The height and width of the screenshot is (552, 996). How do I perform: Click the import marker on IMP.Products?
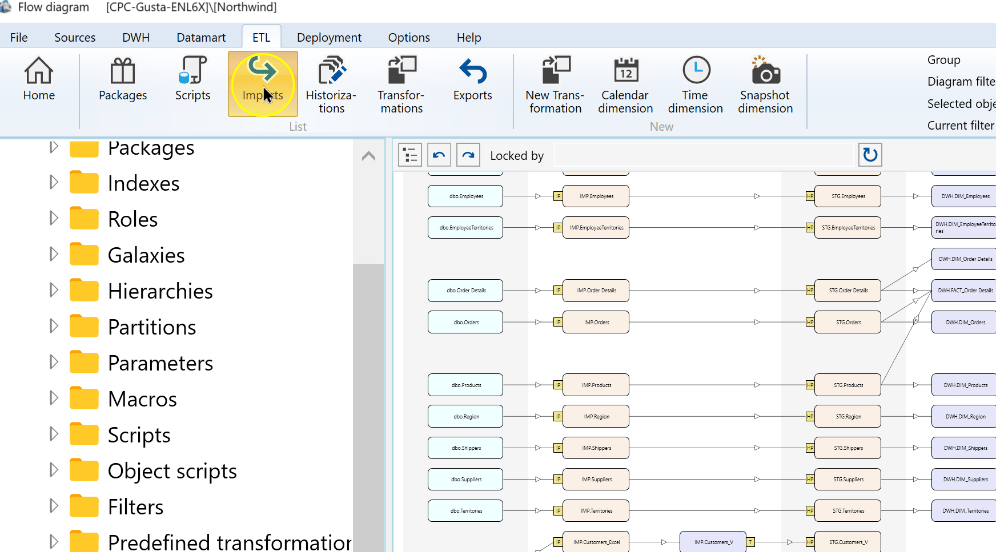pyautogui.click(x=558, y=385)
